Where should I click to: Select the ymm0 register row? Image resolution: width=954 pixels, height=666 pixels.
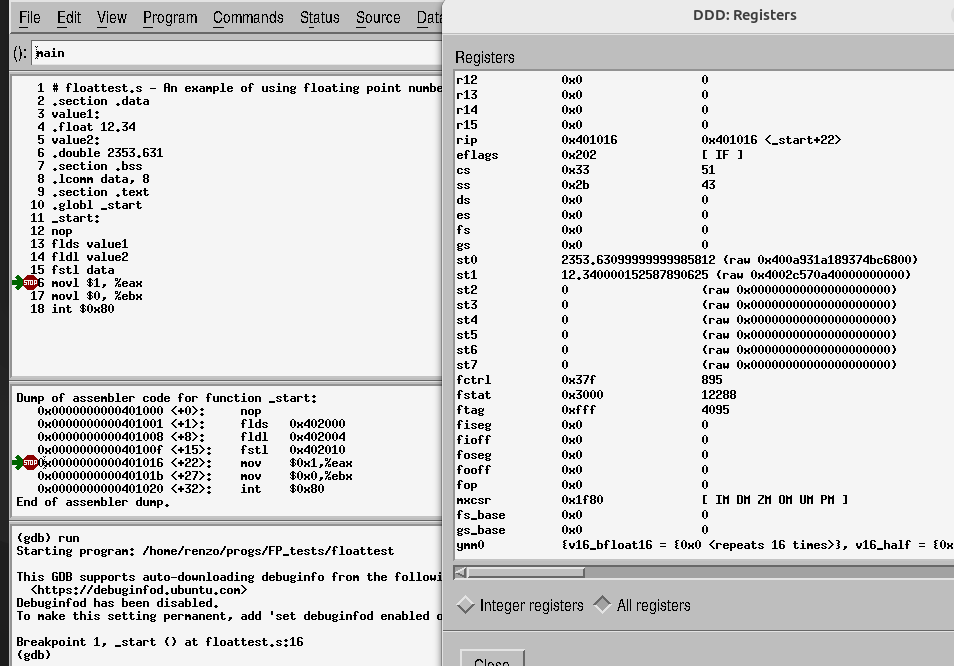pos(704,545)
